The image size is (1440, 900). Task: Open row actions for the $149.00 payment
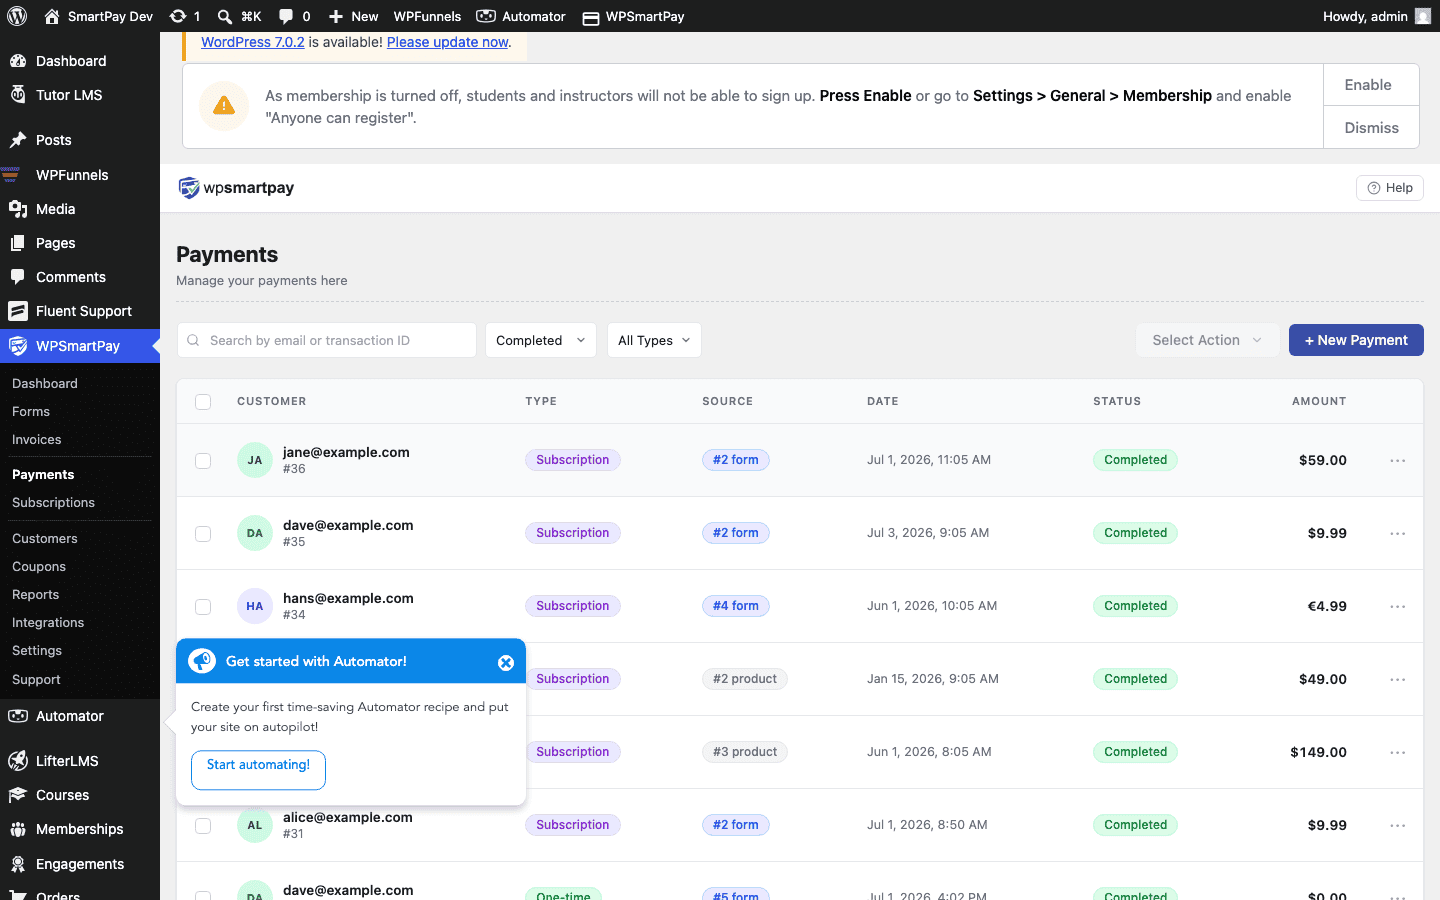click(x=1398, y=753)
